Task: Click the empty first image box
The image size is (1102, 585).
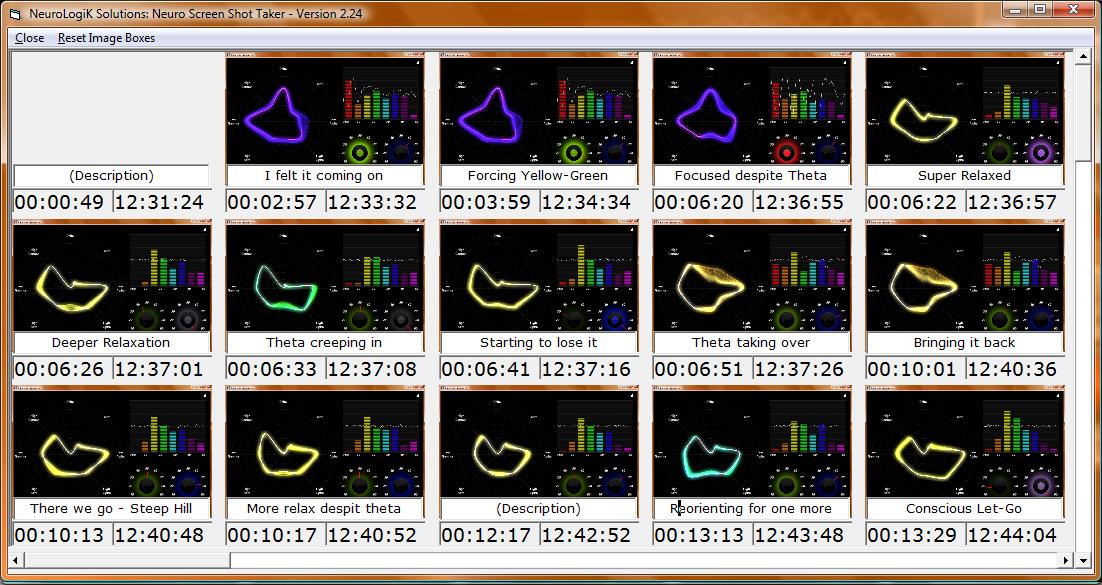Action: click(x=111, y=110)
